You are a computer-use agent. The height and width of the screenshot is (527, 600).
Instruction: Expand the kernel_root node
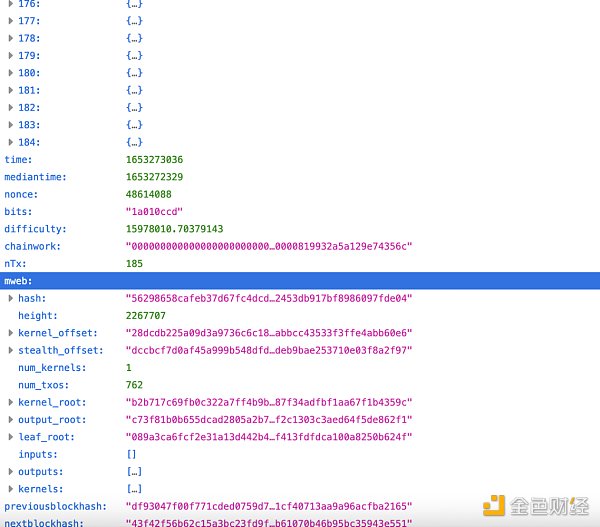click(x=11, y=402)
